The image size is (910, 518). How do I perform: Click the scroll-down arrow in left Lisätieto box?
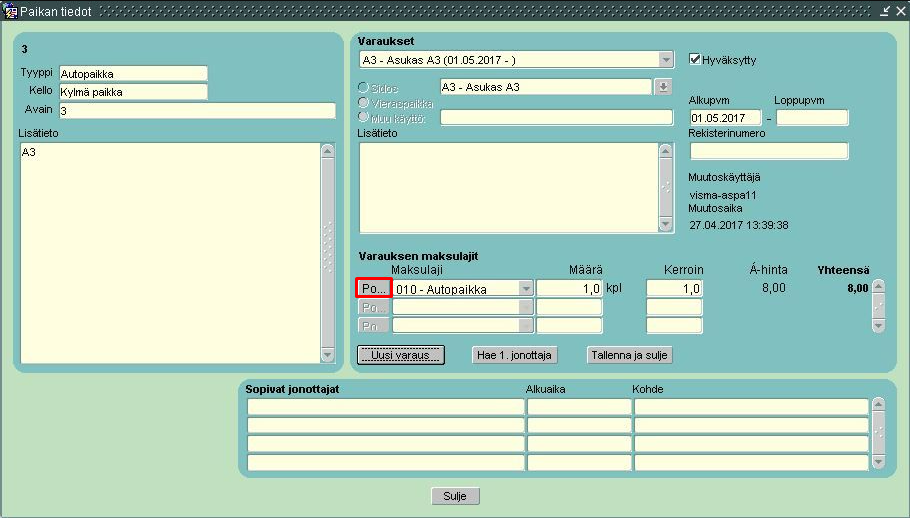[x=327, y=354]
